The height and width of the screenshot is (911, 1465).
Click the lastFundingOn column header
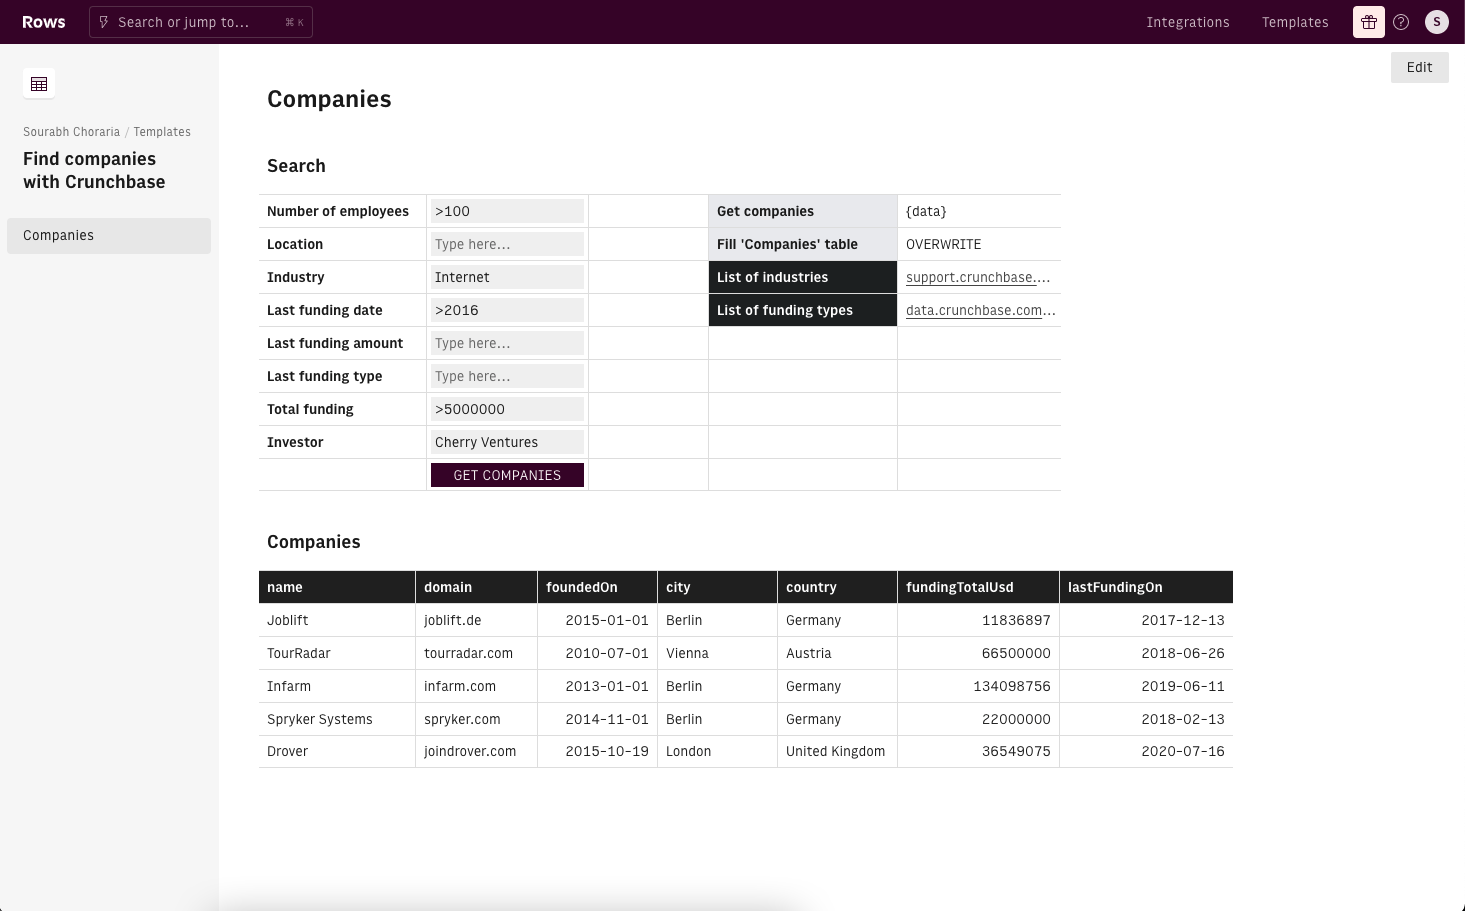1146,587
